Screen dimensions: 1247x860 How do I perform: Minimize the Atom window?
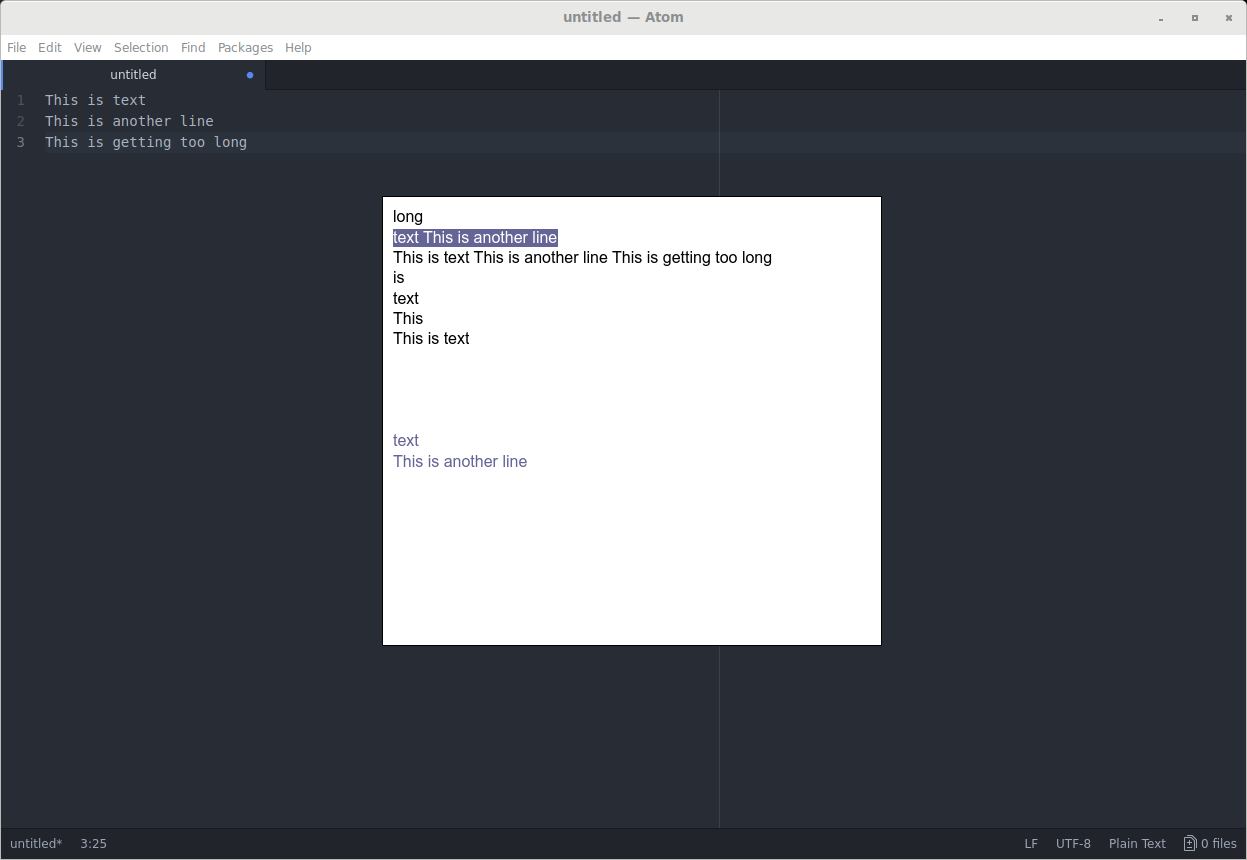(1161, 18)
